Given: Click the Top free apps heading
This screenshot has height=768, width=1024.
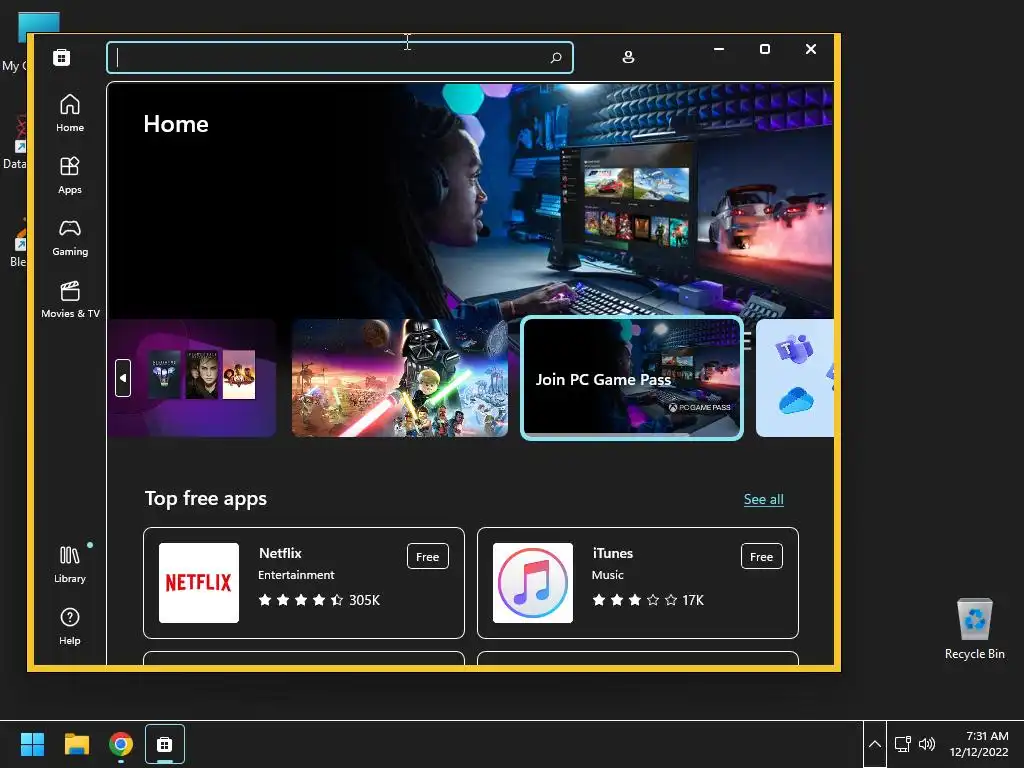Looking at the screenshot, I should (206, 498).
